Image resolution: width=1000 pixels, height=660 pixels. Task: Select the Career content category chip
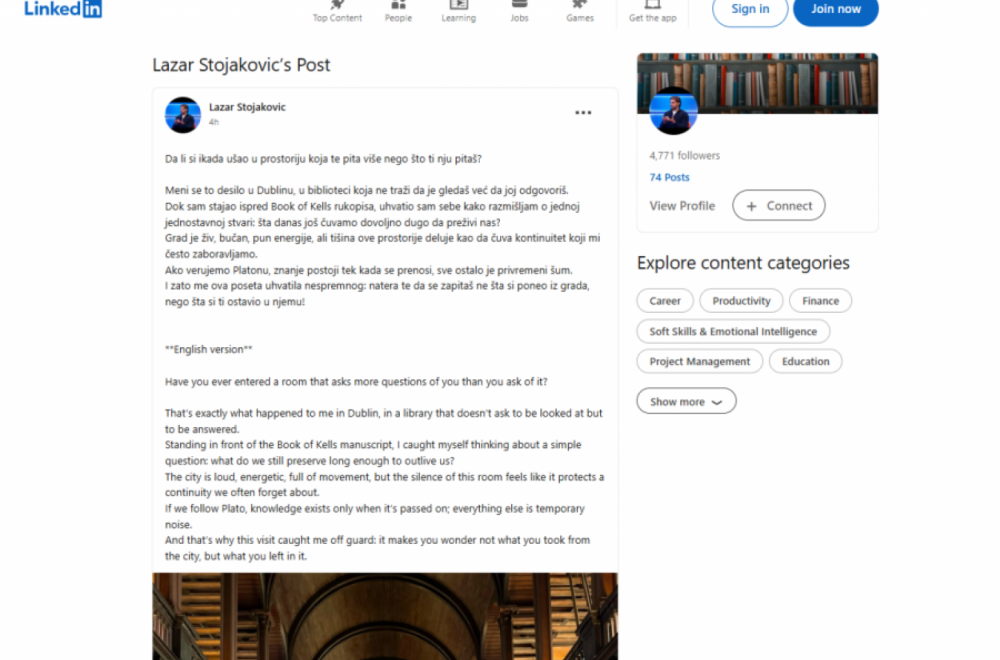(x=664, y=300)
